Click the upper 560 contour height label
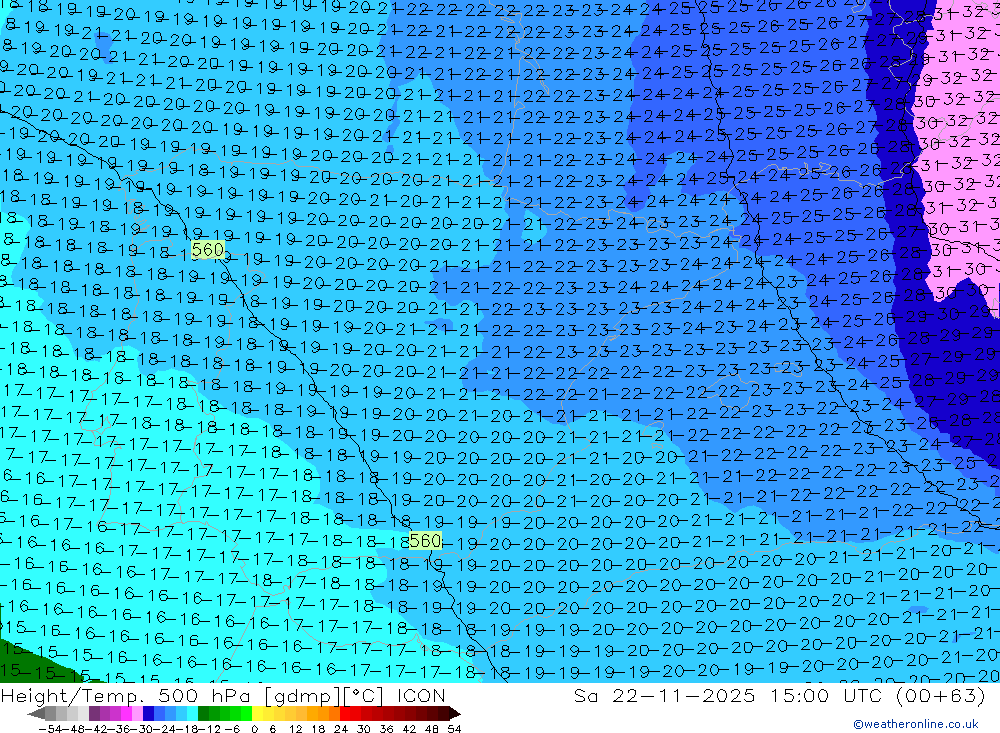The width and height of the screenshot is (1000, 733). 208,249
